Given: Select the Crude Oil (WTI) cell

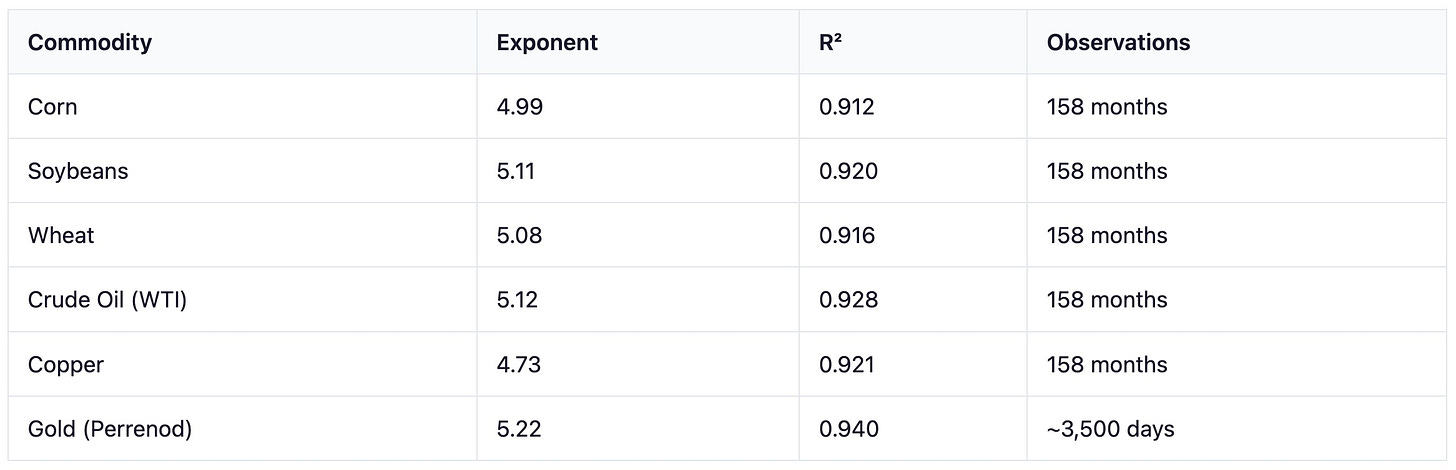Looking at the screenshot, I should (108, 300).
